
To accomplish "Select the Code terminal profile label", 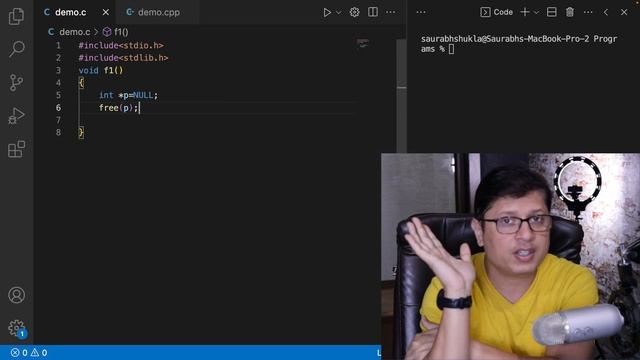I will (x=497, y=12).
